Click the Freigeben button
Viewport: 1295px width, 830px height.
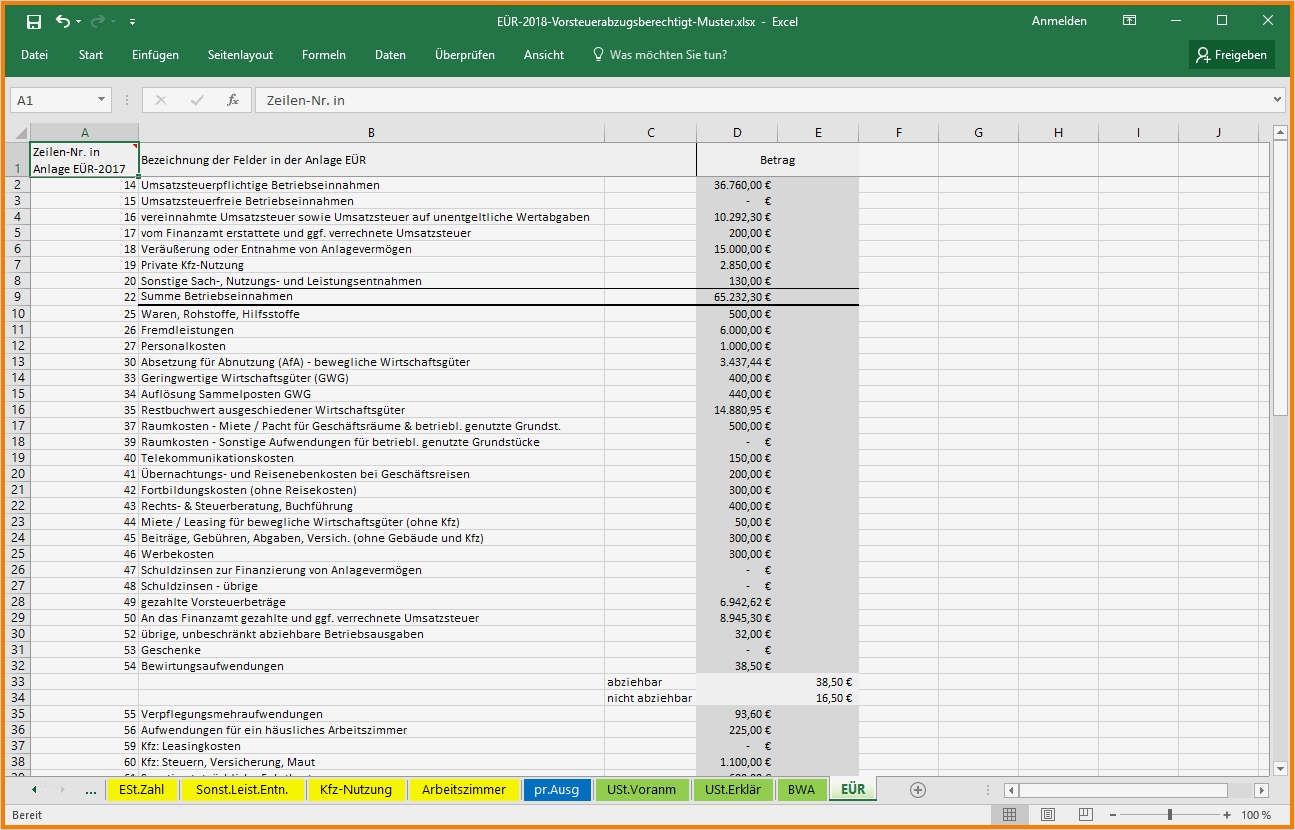pos(1231,55)
